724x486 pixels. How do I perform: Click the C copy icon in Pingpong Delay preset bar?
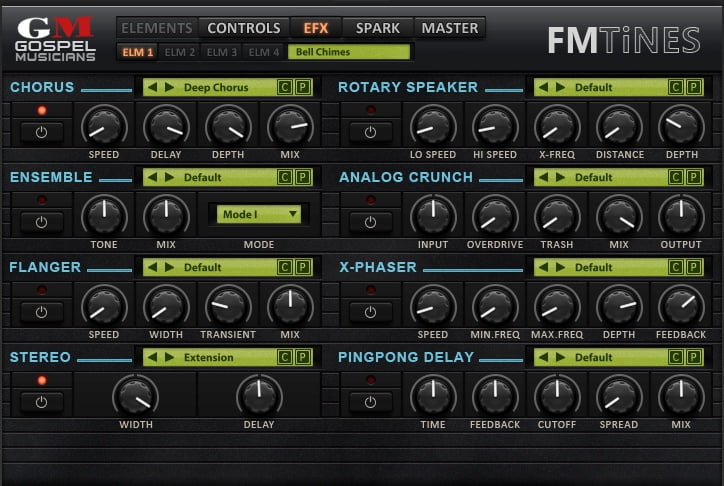(676, 357)
